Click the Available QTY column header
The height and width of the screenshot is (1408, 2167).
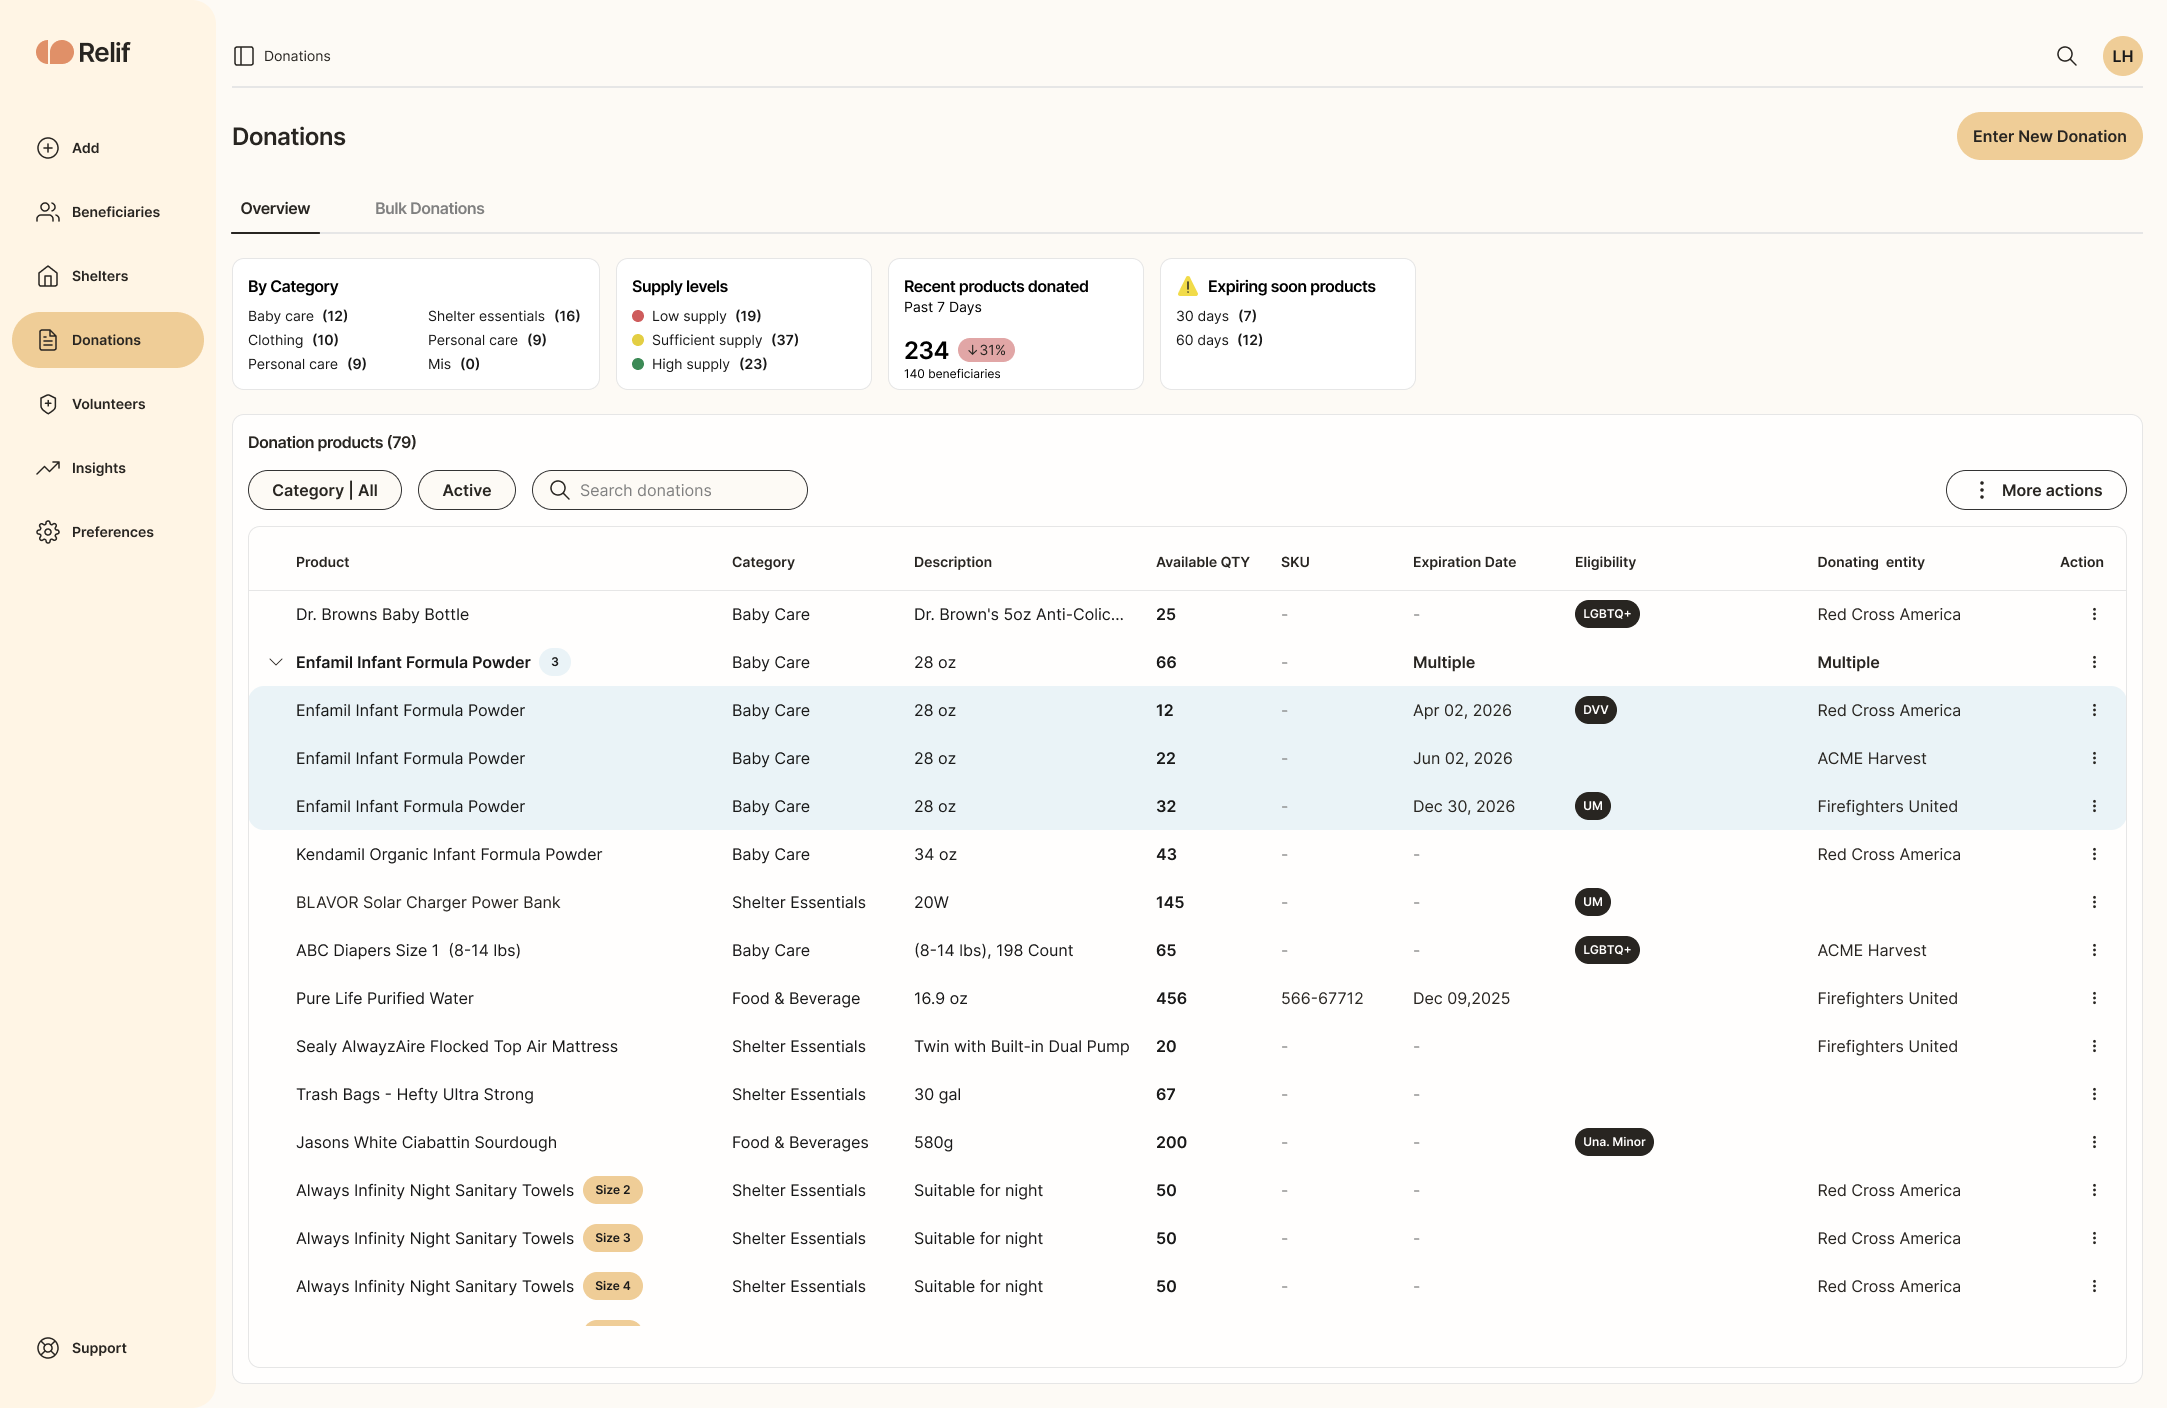[1203, 562]
